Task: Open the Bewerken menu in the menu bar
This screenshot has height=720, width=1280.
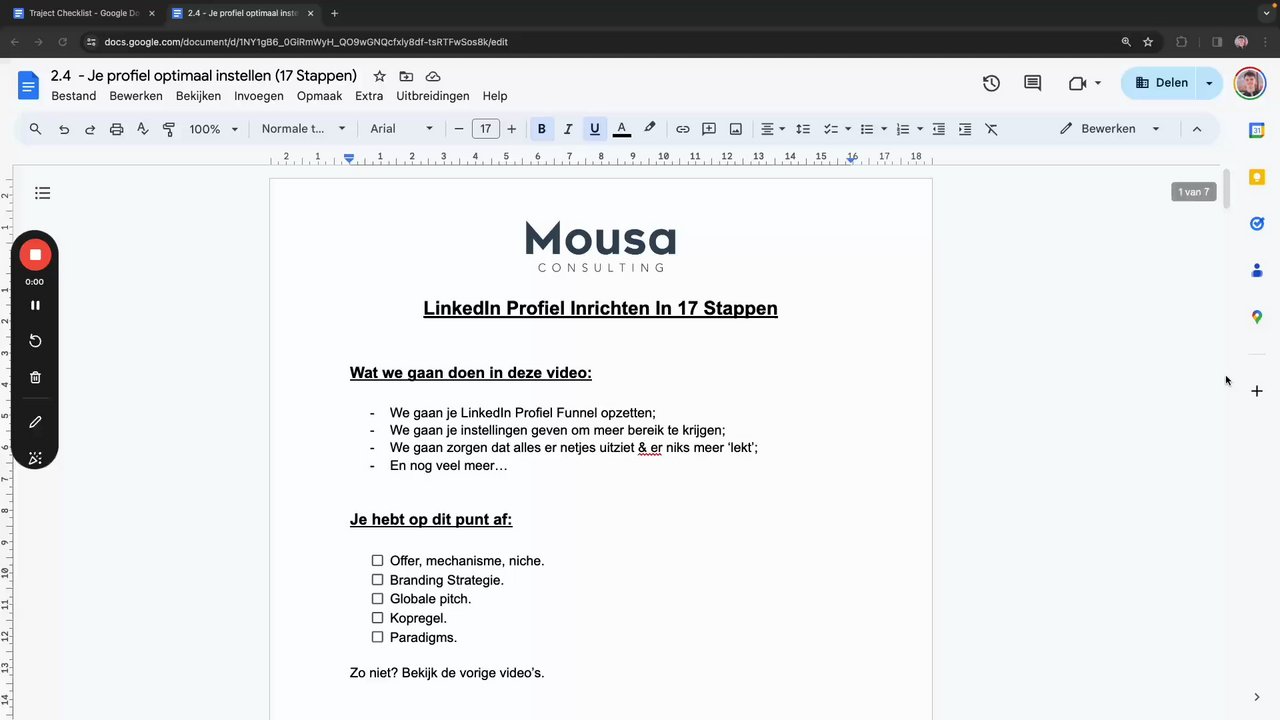Action: click(136, 96)
